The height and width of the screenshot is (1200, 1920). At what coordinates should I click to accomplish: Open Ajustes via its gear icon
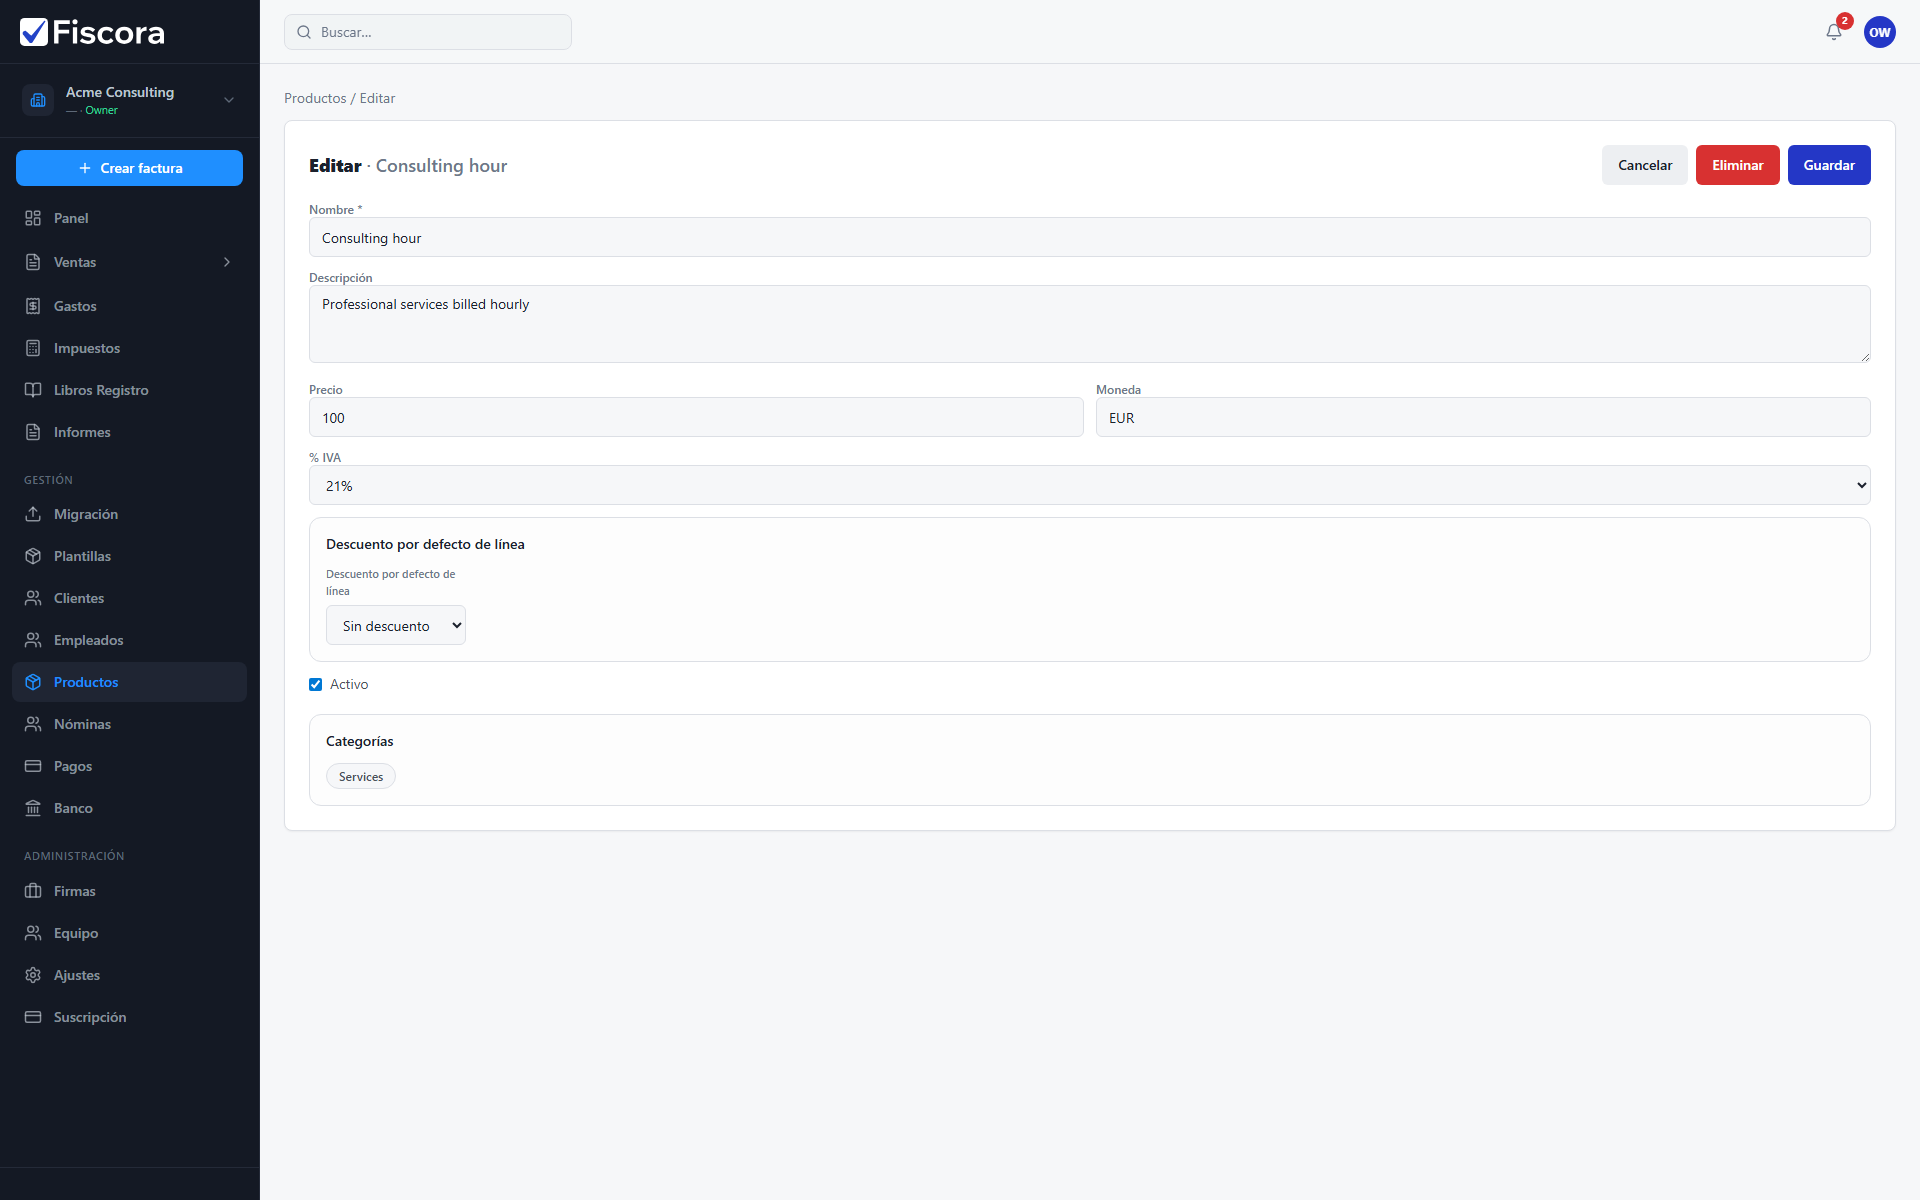coord(33,975)
